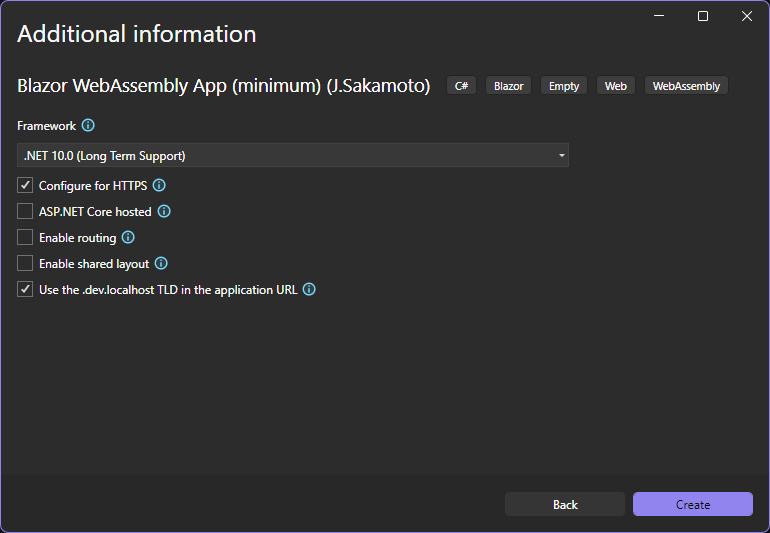770x533 pixels.
Task: Click the info icon beside Enable shared layout
Action: click(x=161, y=263)
